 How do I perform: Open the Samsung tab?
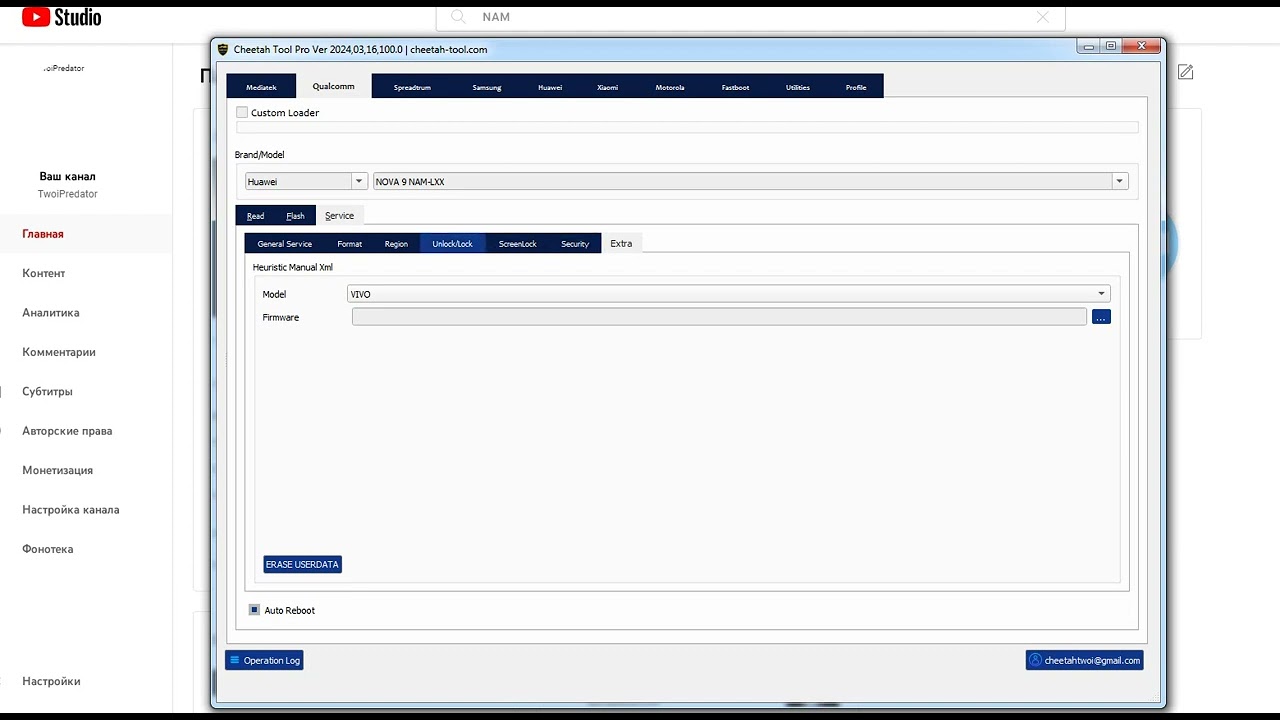(487, 87)
